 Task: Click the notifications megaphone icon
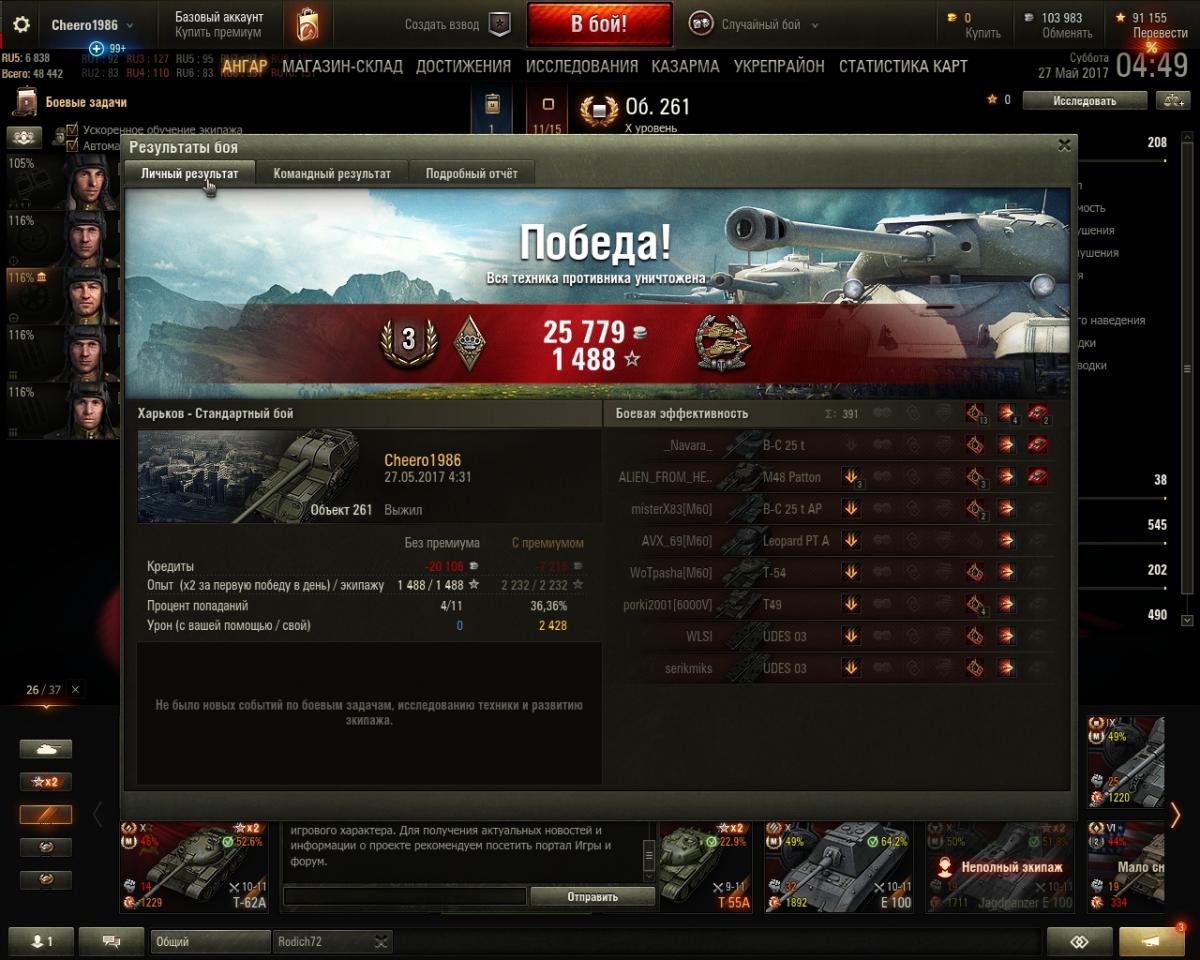[x=1152, y=941]
